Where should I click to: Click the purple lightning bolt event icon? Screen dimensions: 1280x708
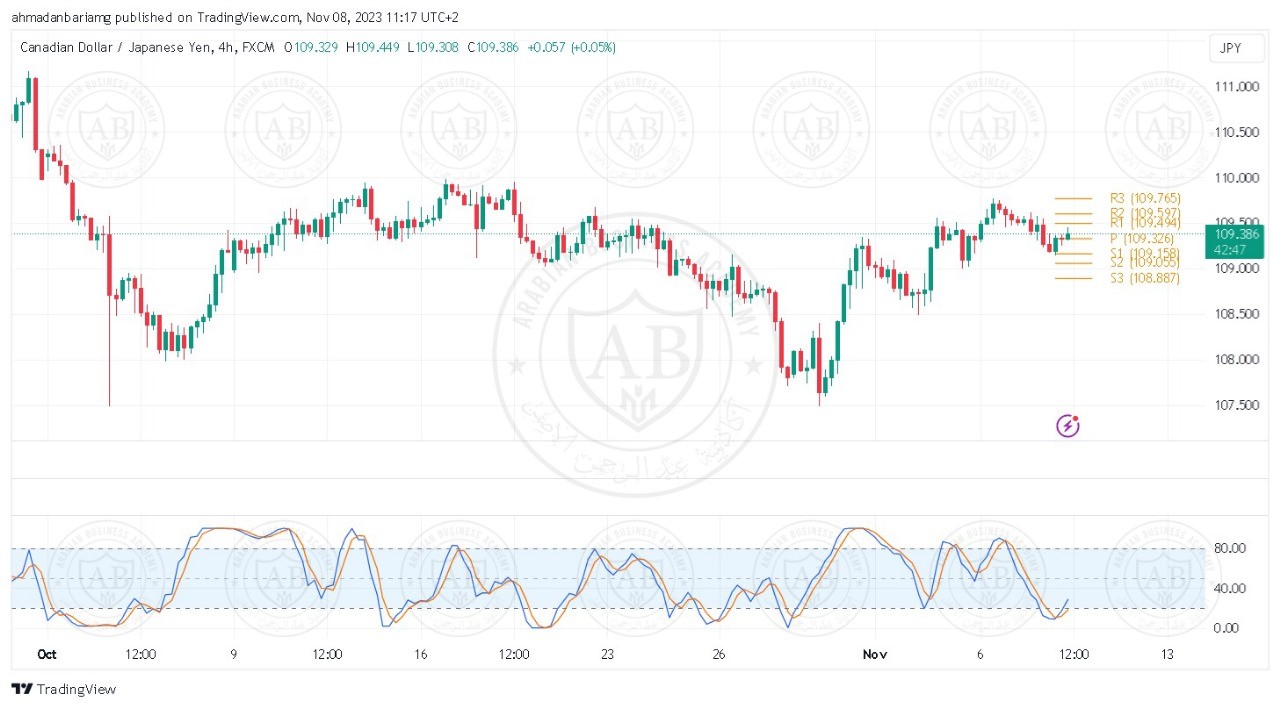click(1068, 426)
